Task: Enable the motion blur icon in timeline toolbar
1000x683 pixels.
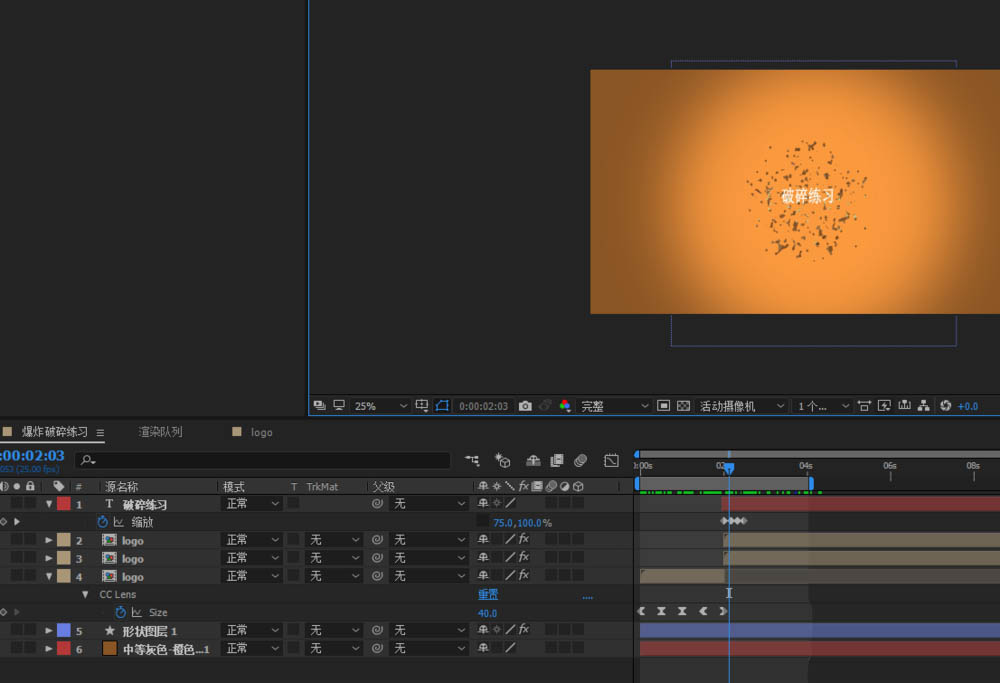Action: click(580, 460)
